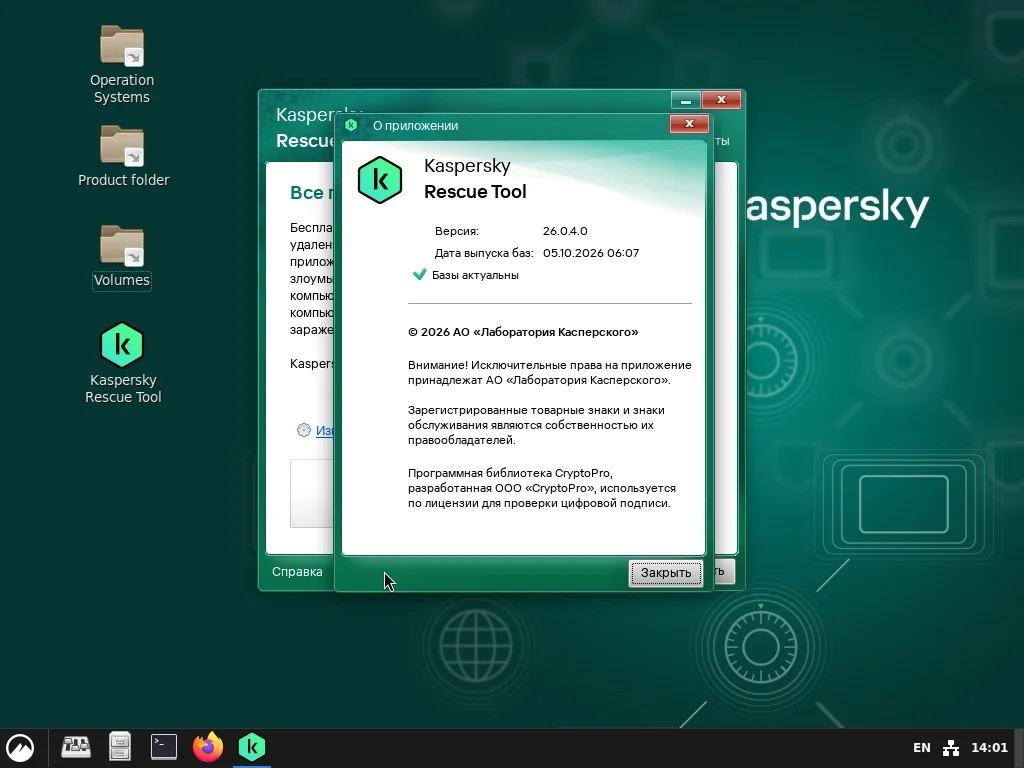Switch the EN keyboard layout indicator
This screenshot has width=1024, height=768.
[x=921, y=748]
